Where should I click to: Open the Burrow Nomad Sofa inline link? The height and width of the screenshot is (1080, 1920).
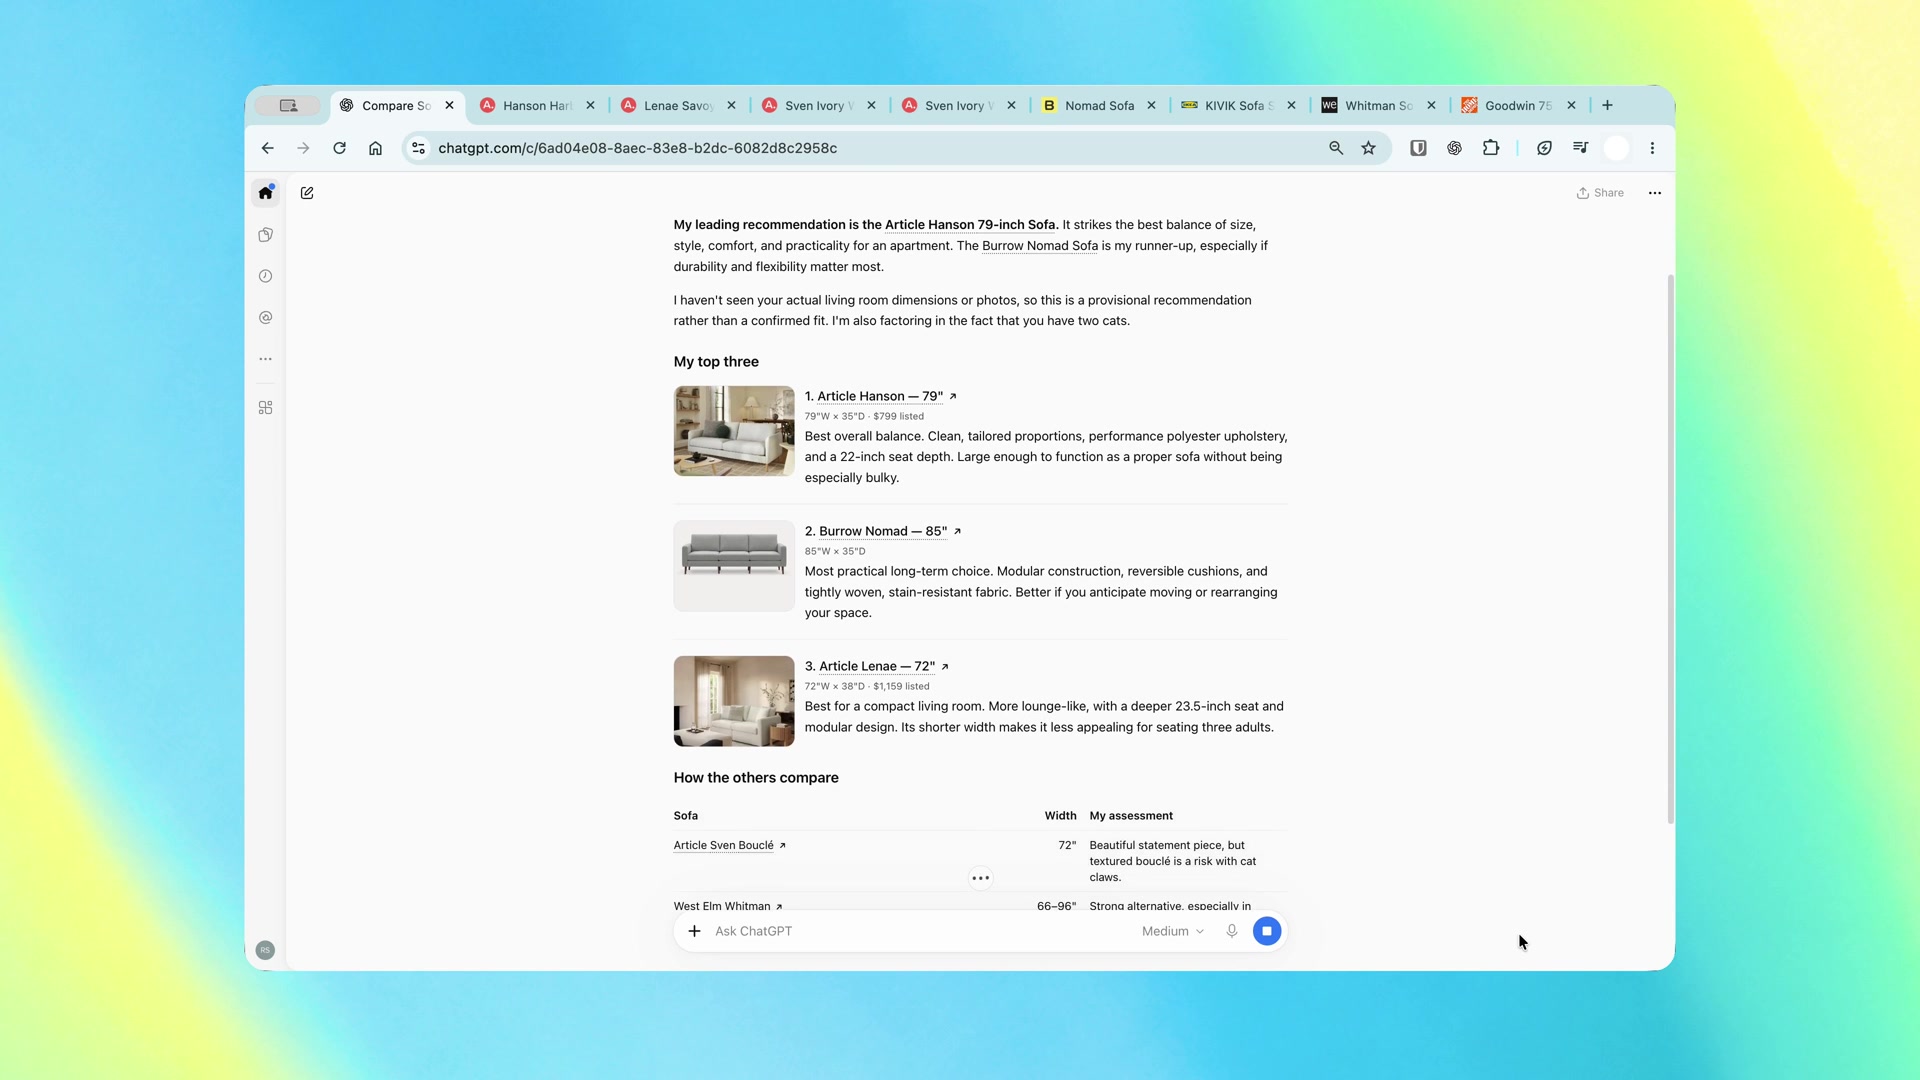pos(1040,246)
